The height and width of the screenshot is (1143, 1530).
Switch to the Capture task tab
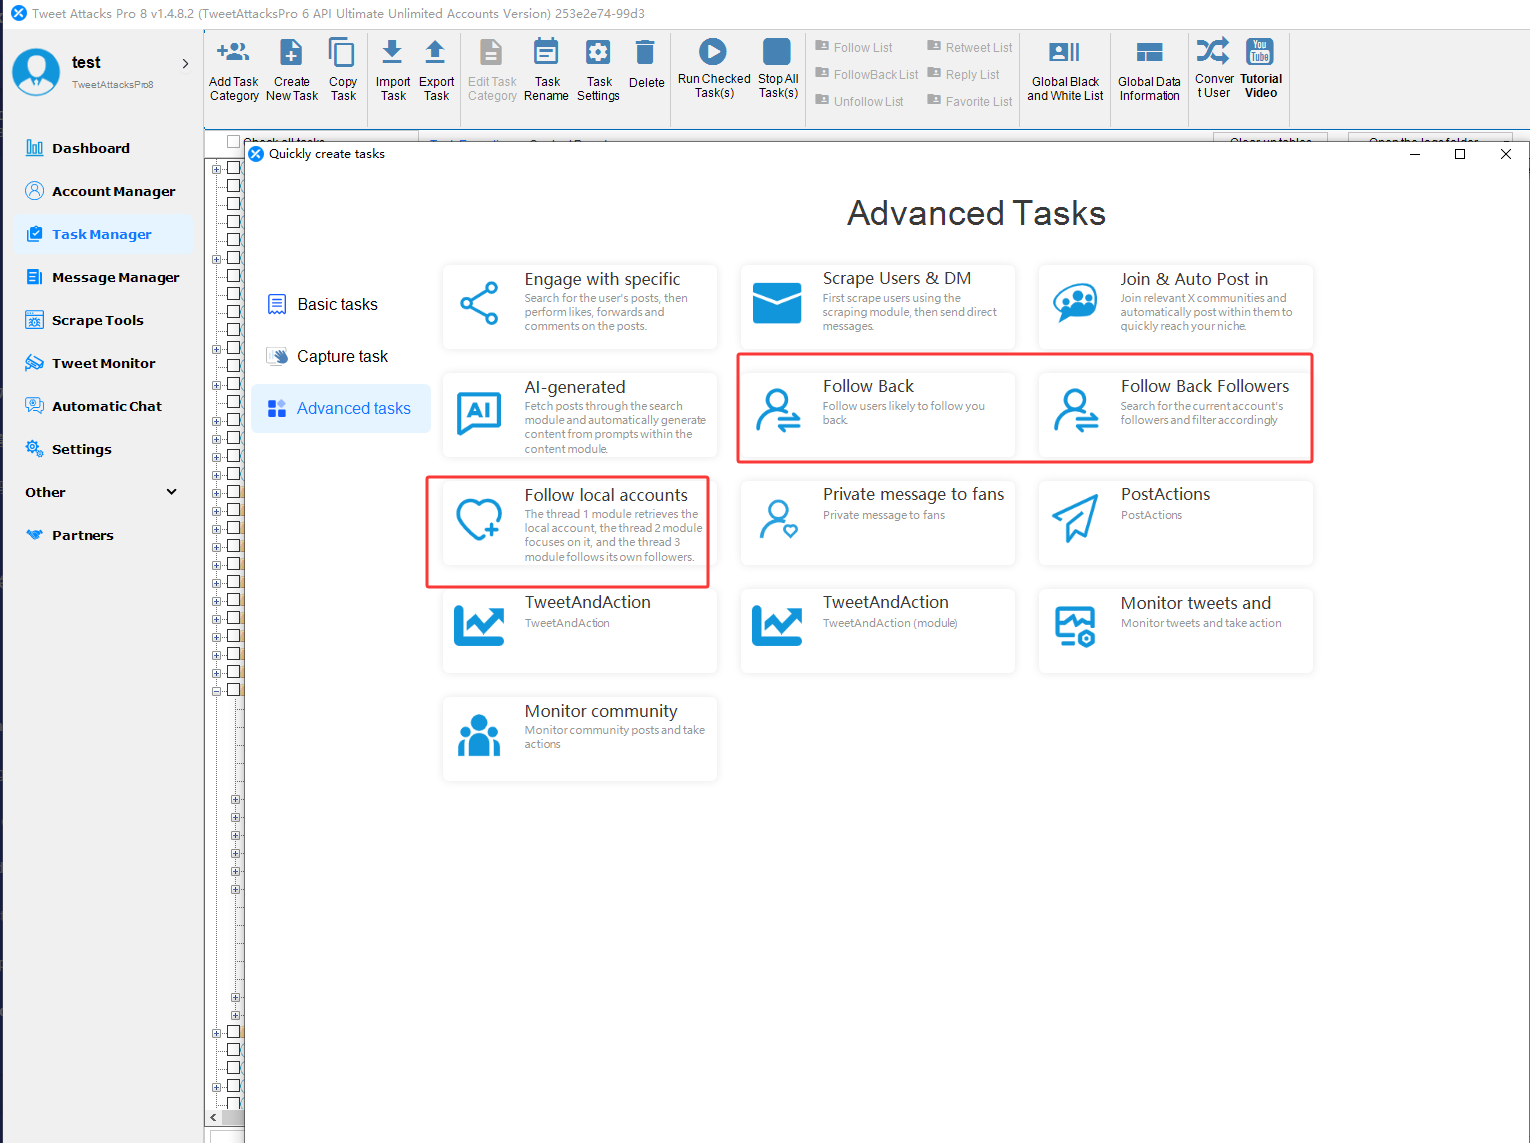pyautogui.click(x=340, y=356)
